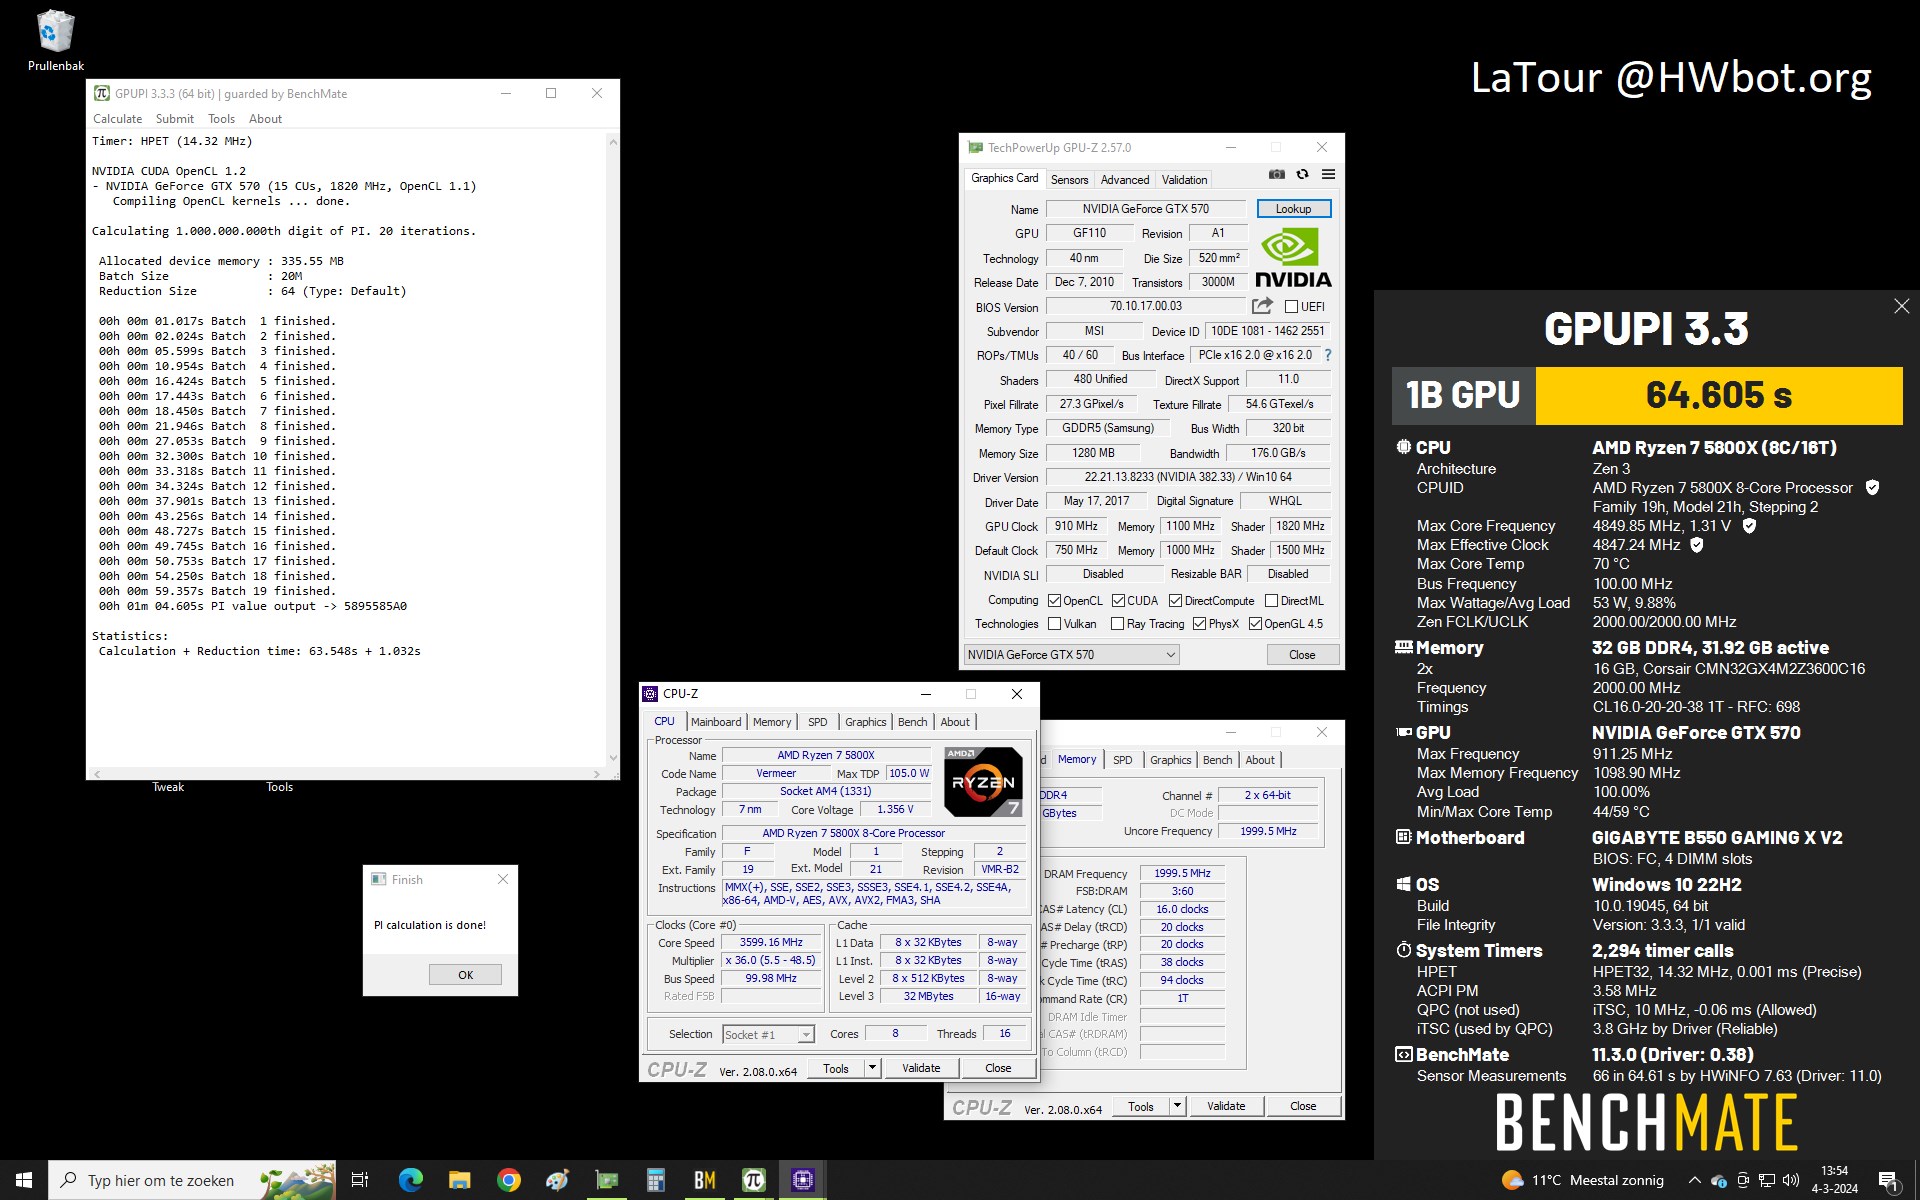Open Paint icon on taskbar
Viewport: 1920px width, 1200px height.
[x=557, y=1180]
